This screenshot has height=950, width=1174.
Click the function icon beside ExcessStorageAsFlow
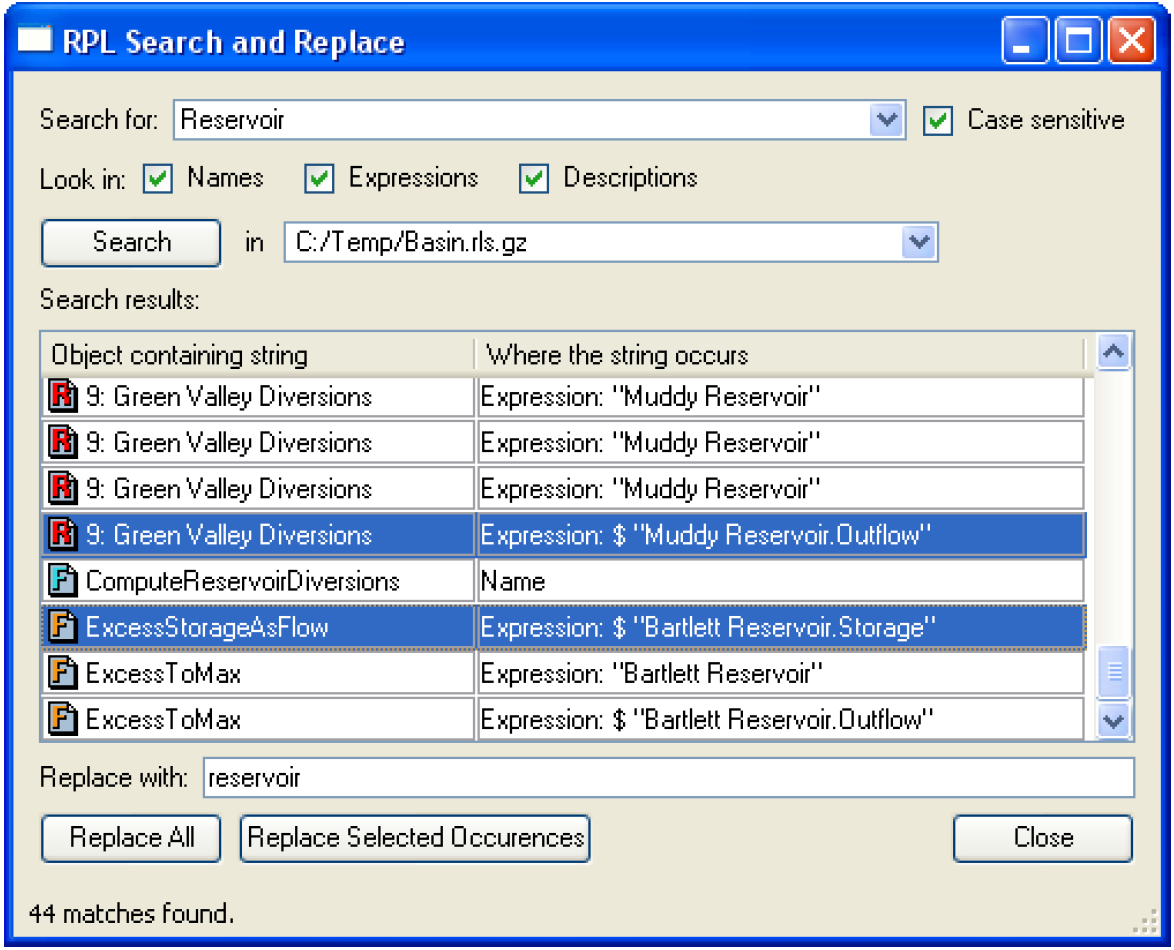(63, 628)
